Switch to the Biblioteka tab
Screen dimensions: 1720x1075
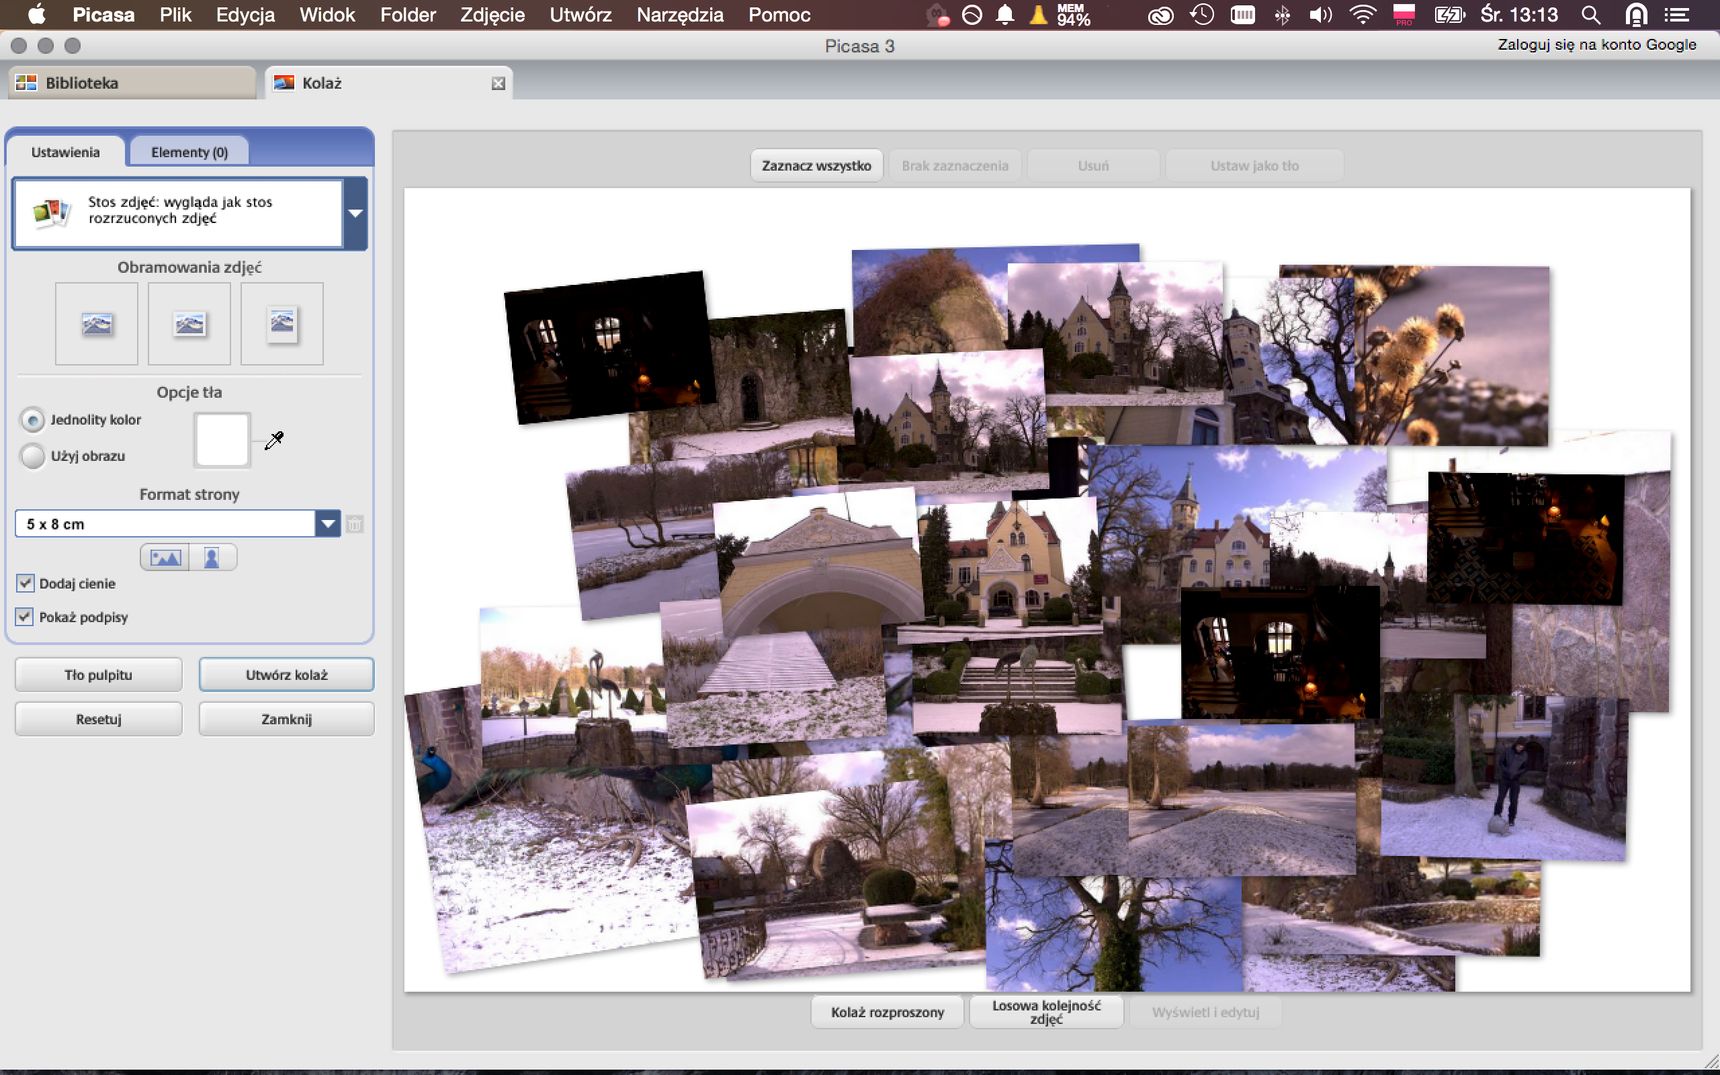coord(131,83)
